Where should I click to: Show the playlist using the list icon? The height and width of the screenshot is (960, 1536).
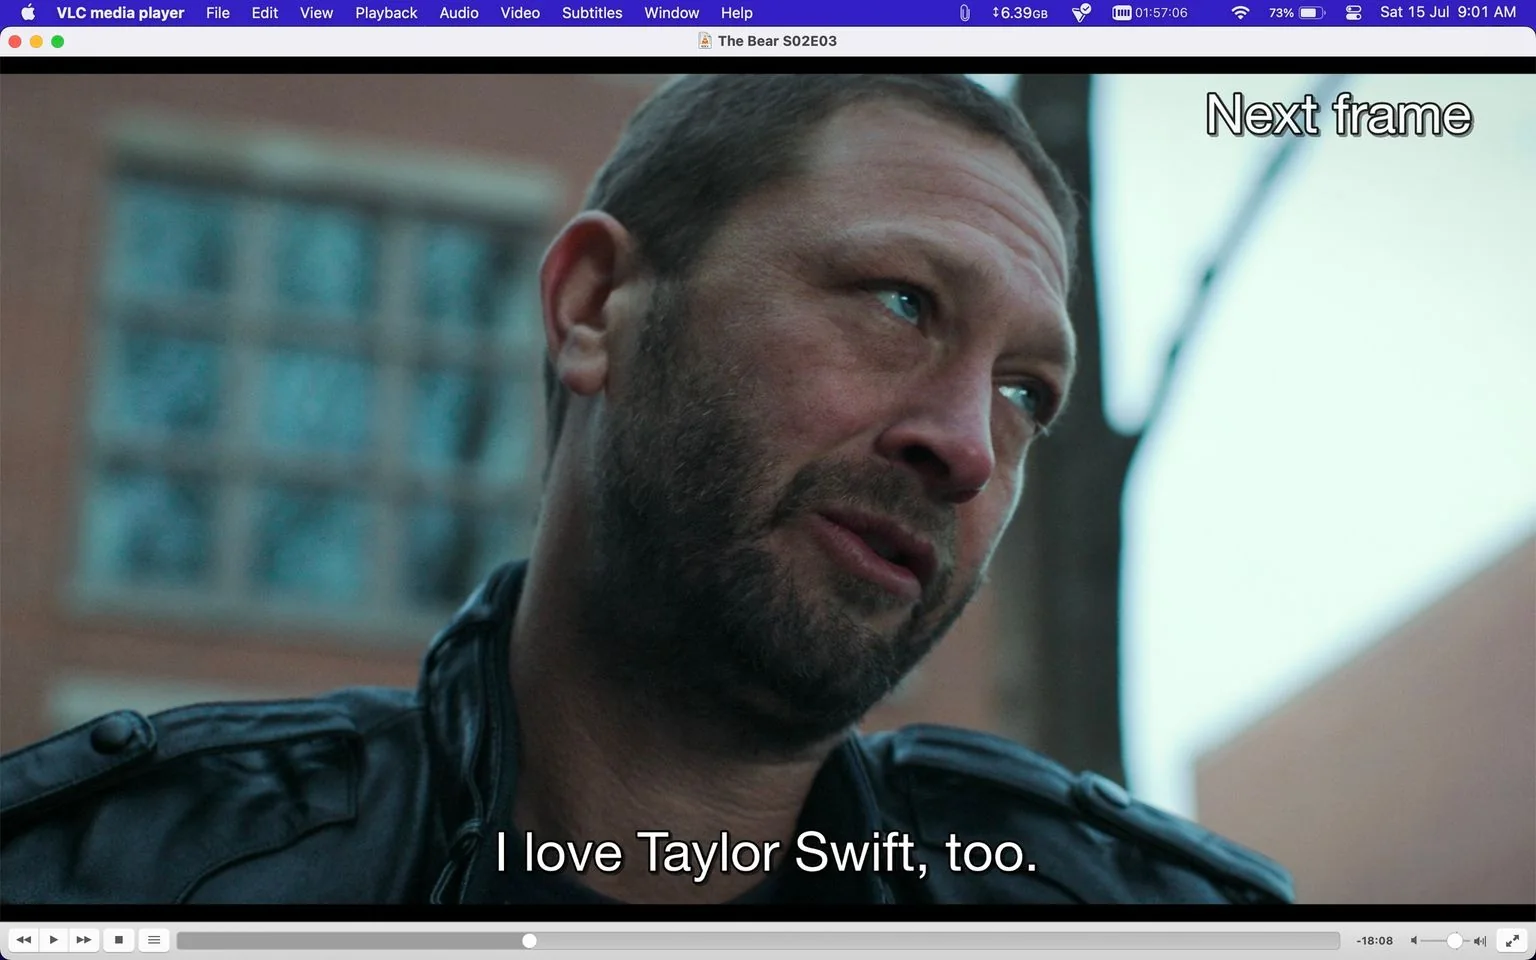click(154, 940)
